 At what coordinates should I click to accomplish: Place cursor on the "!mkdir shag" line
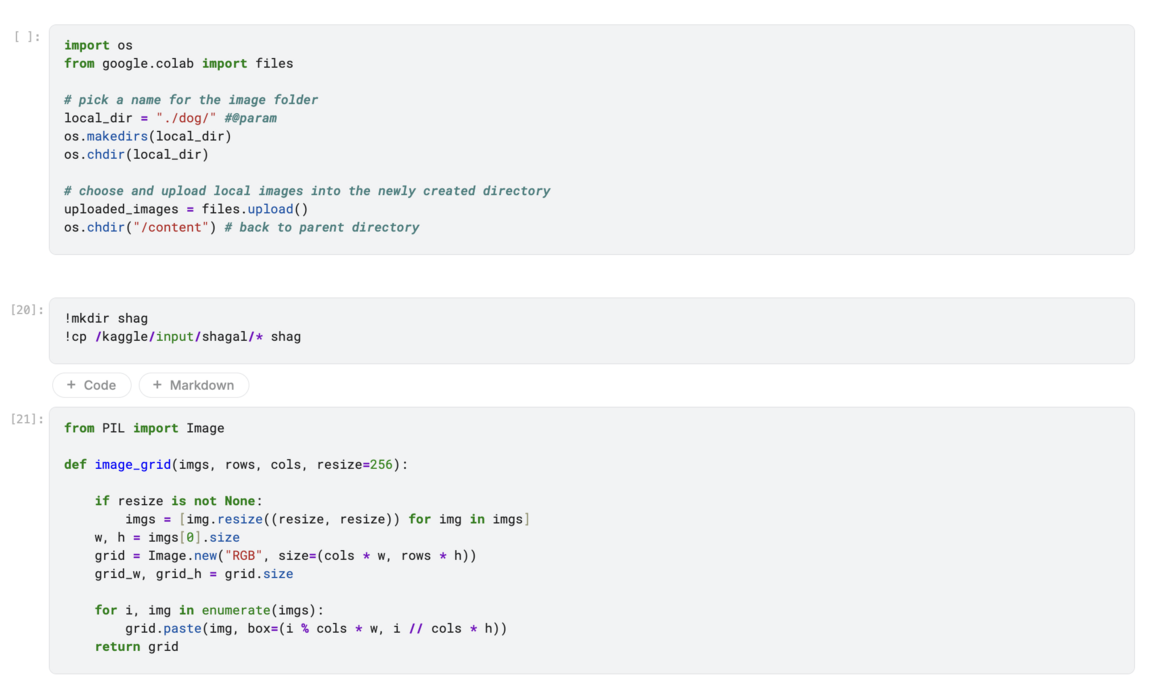(x=106, y=319)
